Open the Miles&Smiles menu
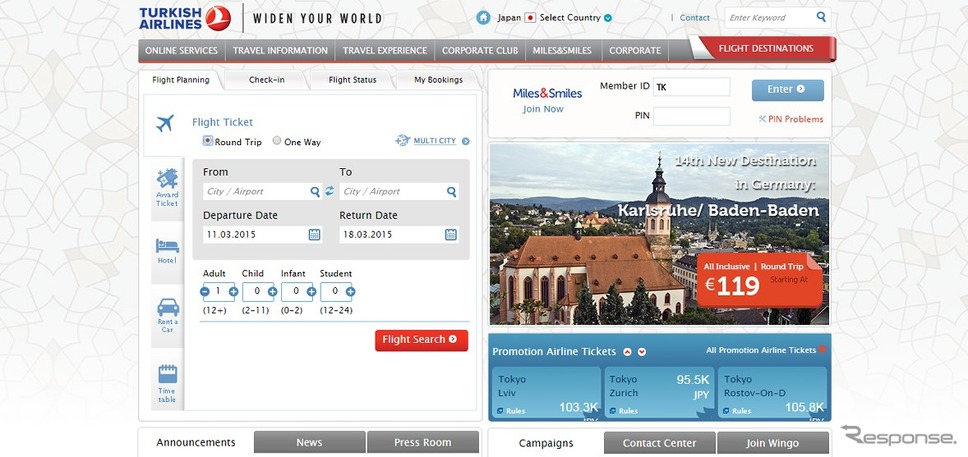This screenshot has height=457, width=968. [562, 51]
